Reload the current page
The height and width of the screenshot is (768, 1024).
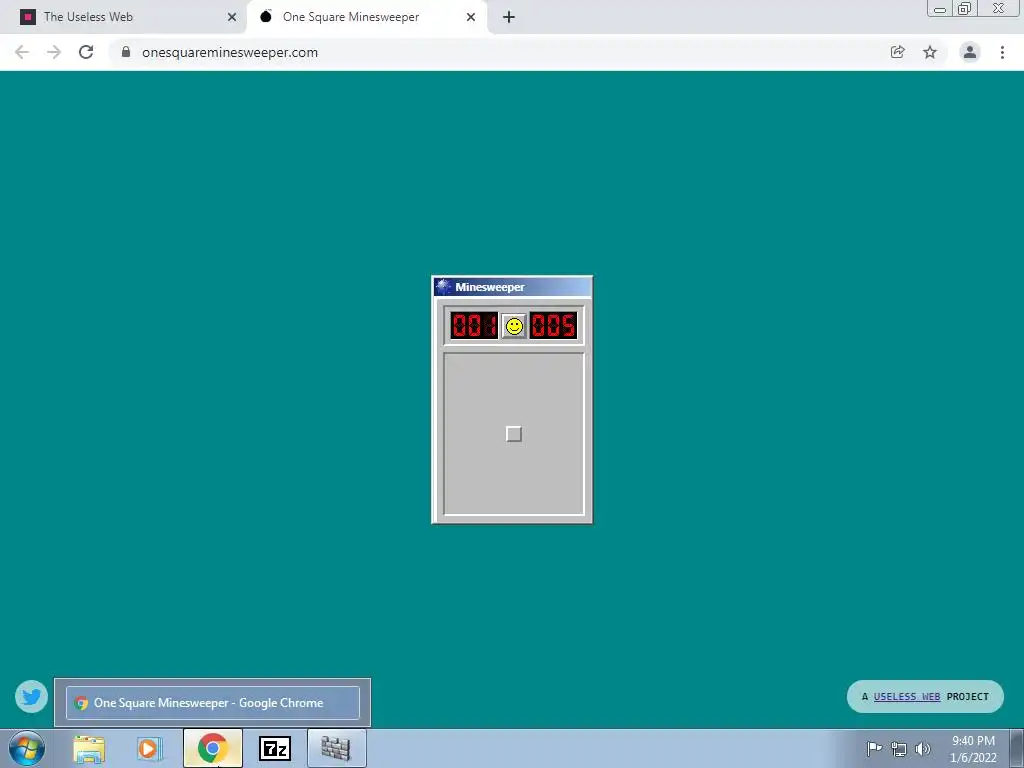86,52
